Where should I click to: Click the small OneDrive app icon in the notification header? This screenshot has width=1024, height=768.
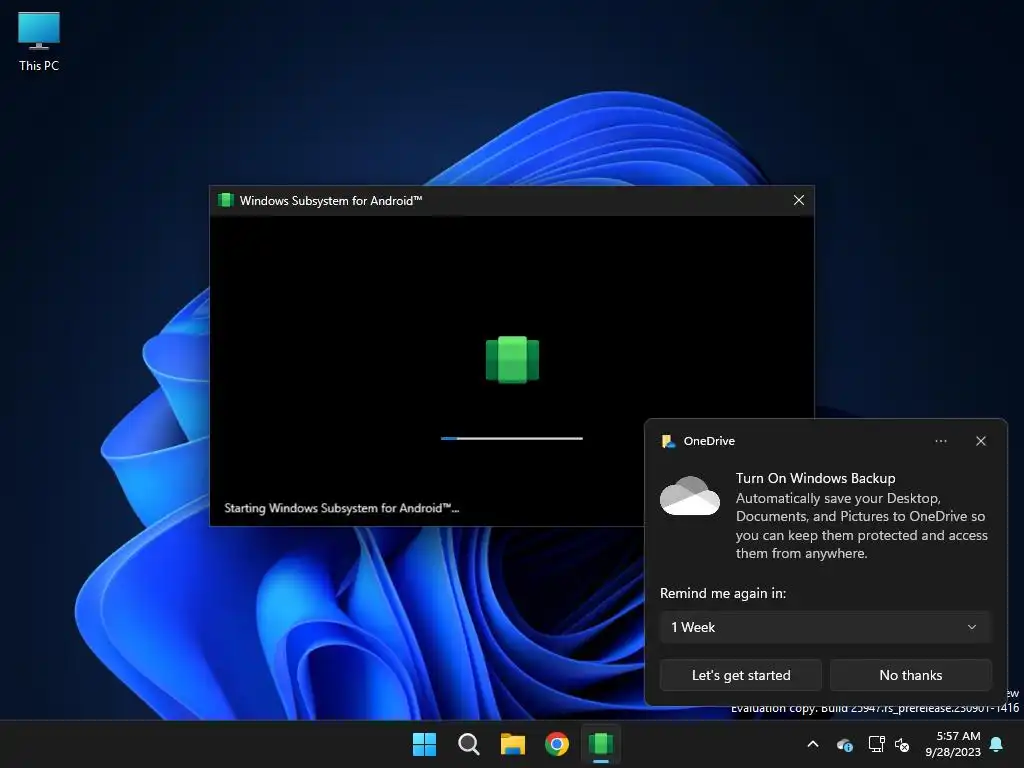668,441
